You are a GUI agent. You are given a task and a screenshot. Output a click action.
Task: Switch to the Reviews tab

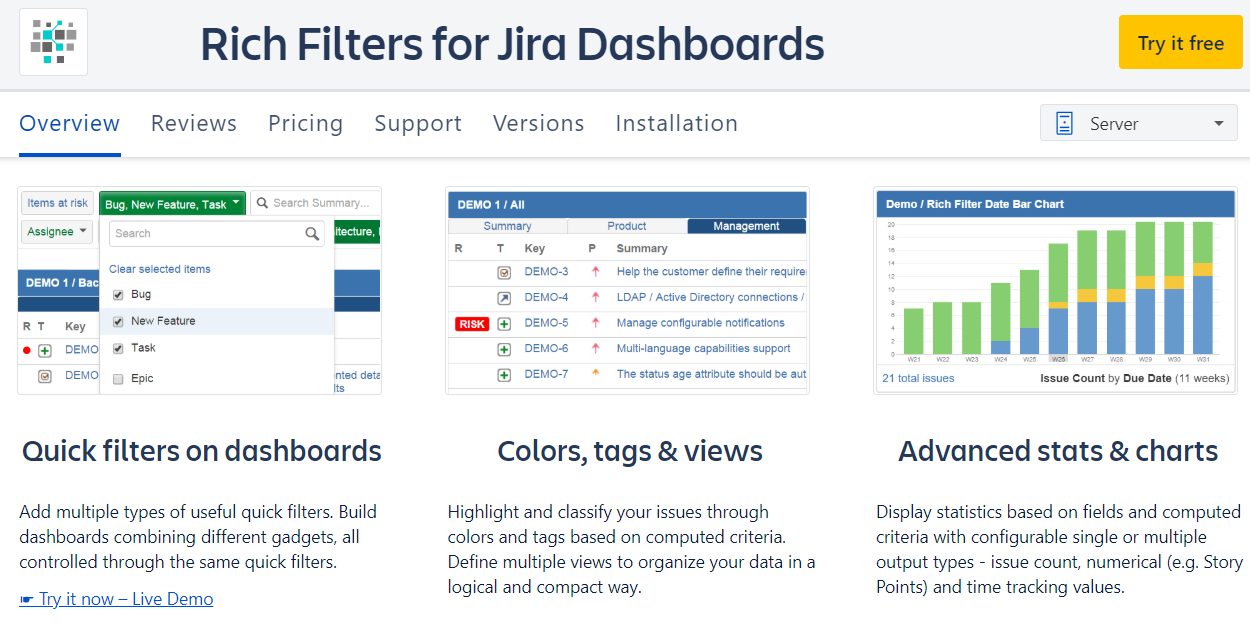click(x=194, y=124)
